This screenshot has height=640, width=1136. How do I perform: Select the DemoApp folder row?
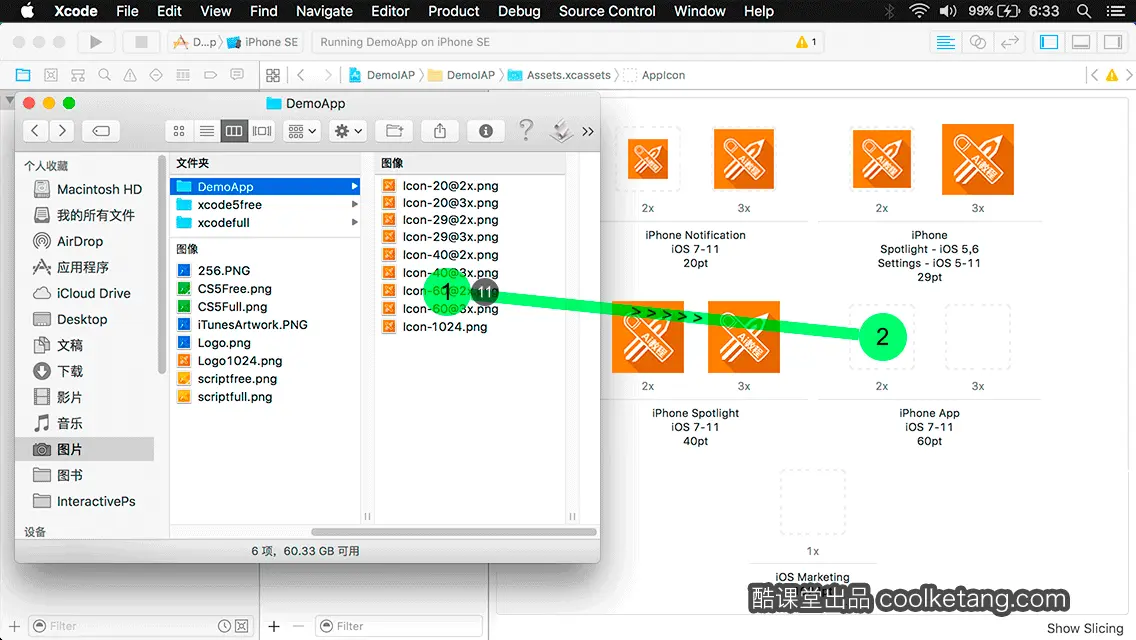(265, 186)
